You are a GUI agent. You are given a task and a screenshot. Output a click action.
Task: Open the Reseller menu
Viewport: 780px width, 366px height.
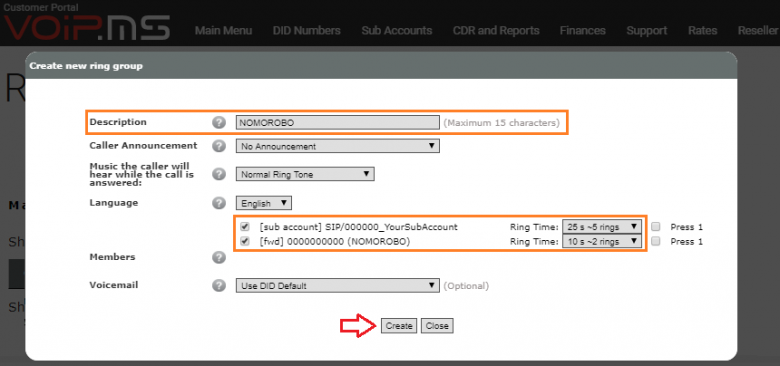(x=758, y=31)
